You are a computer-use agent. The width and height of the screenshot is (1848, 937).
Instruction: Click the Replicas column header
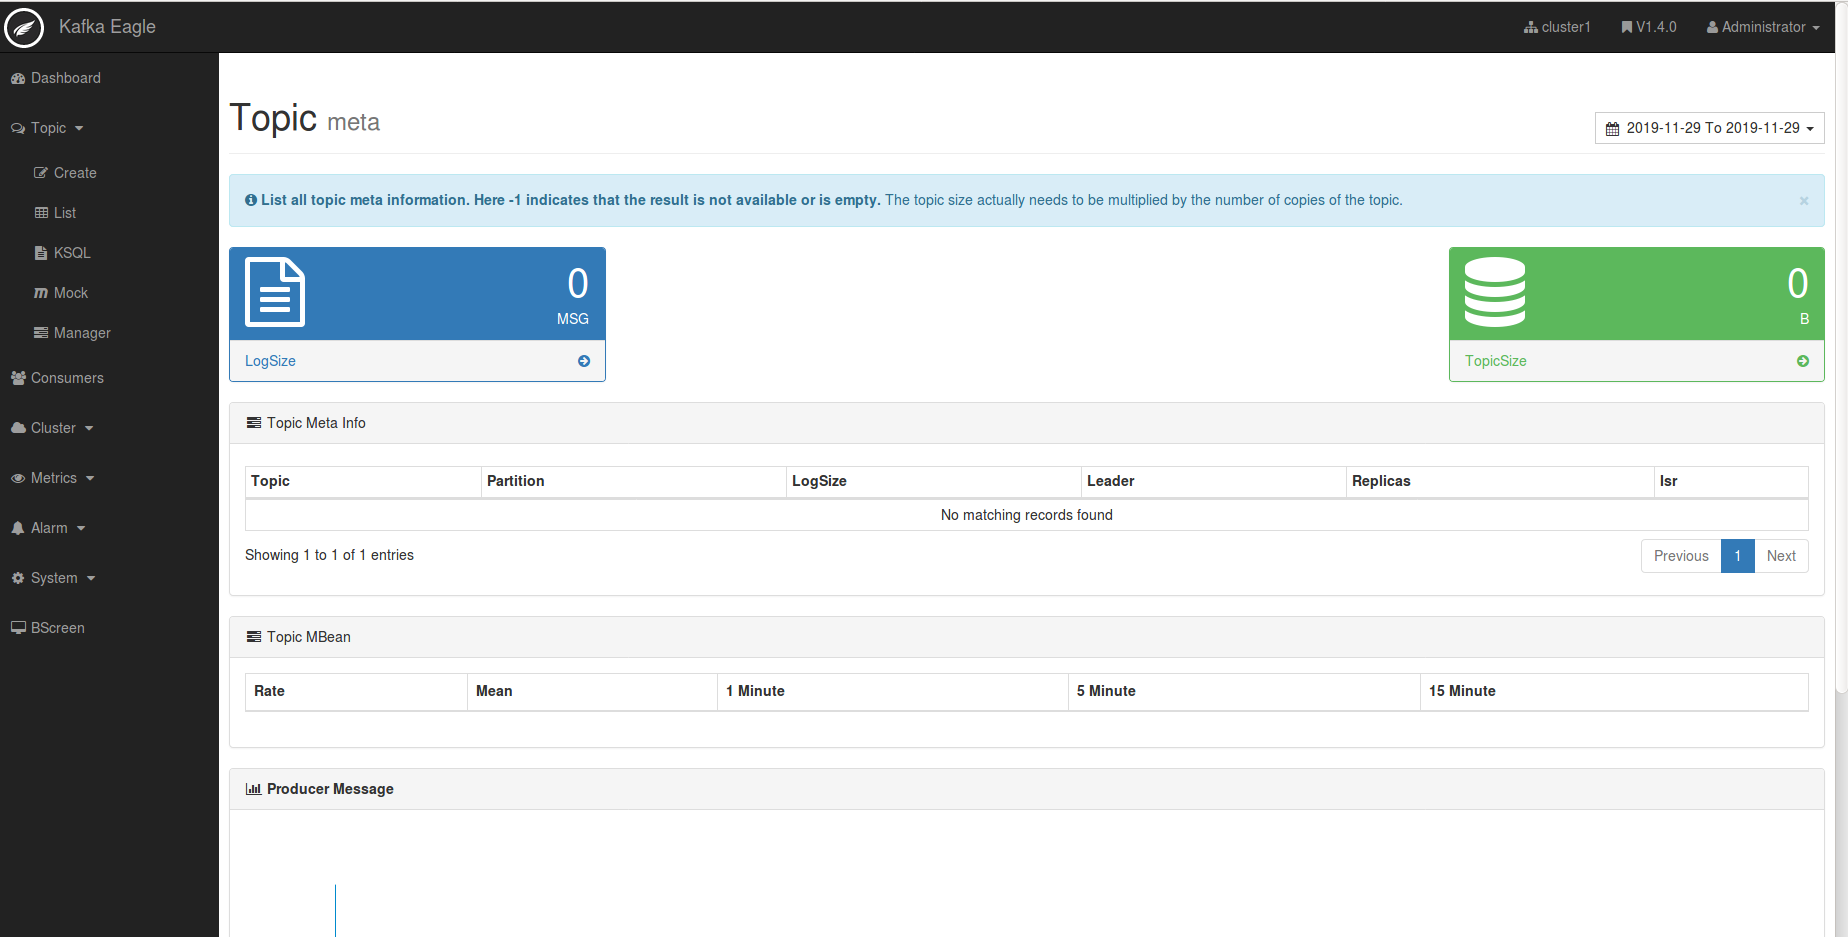tap(1500, 481)
